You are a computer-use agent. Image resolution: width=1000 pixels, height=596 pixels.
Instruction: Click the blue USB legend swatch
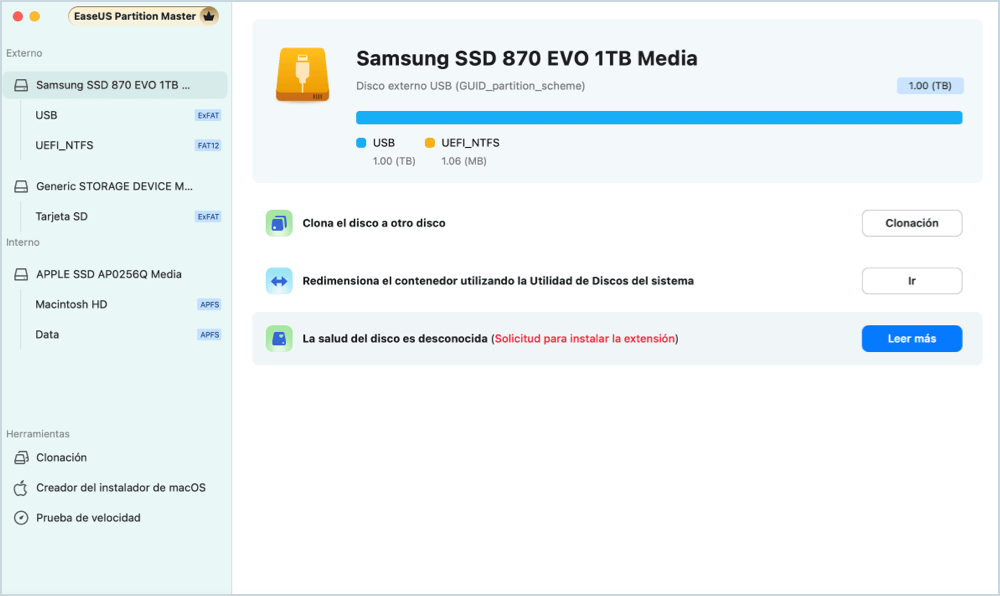coord(361,143)
